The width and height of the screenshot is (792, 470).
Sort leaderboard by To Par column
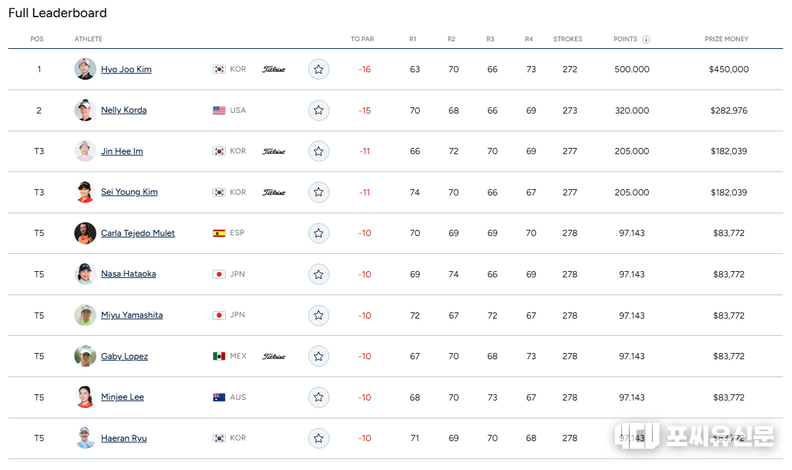click(362, 40)
